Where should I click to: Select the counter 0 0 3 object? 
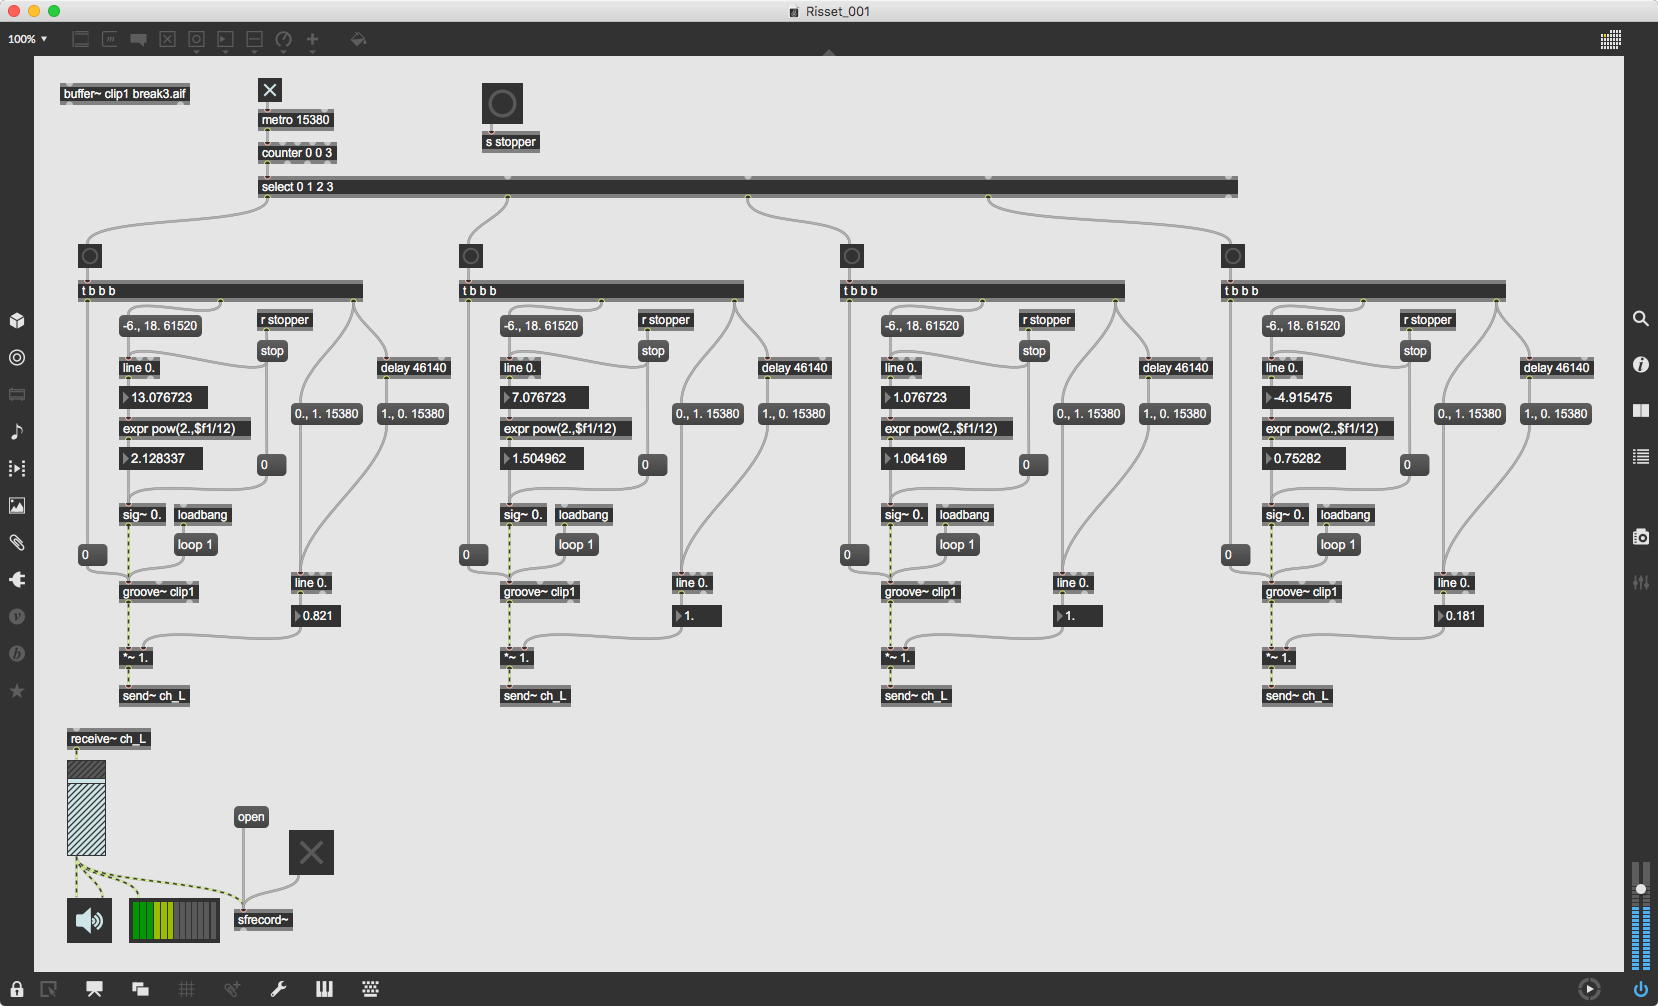coord(297,153)
